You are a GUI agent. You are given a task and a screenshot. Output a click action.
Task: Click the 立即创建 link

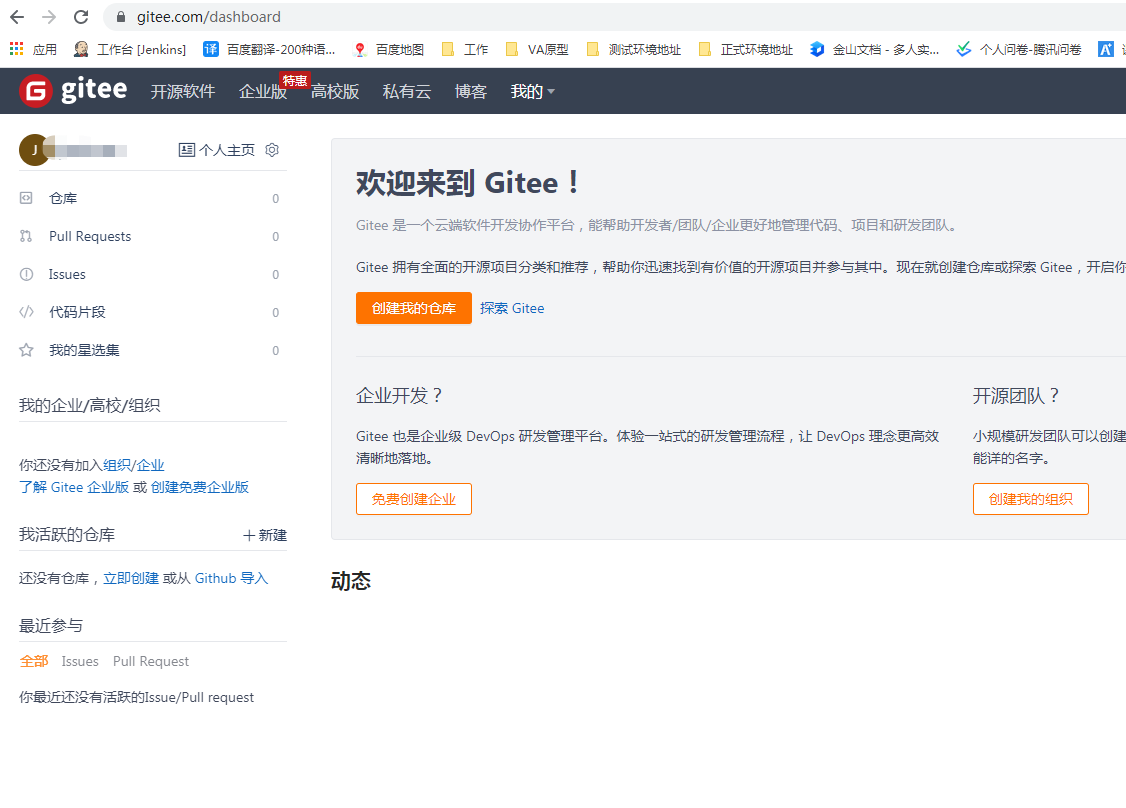(x=131, y=578)
